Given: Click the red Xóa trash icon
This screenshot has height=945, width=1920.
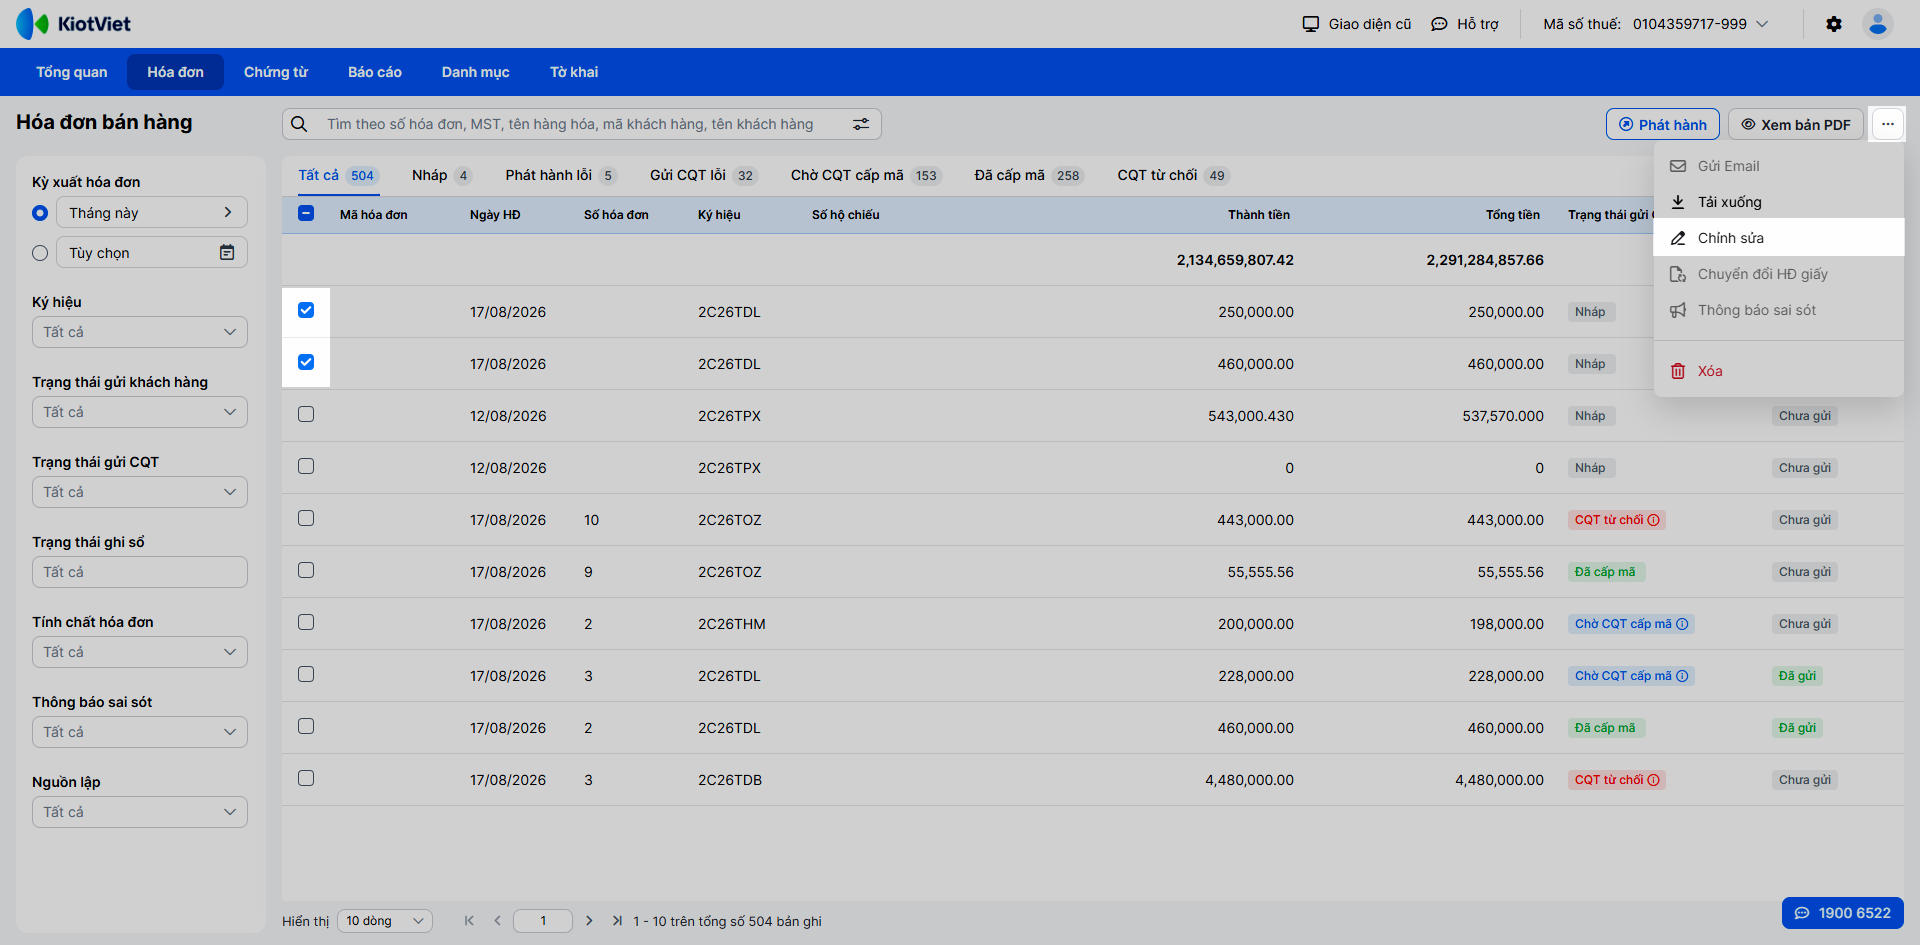Looking at the screenshot, I should (x=1678, y=371).
